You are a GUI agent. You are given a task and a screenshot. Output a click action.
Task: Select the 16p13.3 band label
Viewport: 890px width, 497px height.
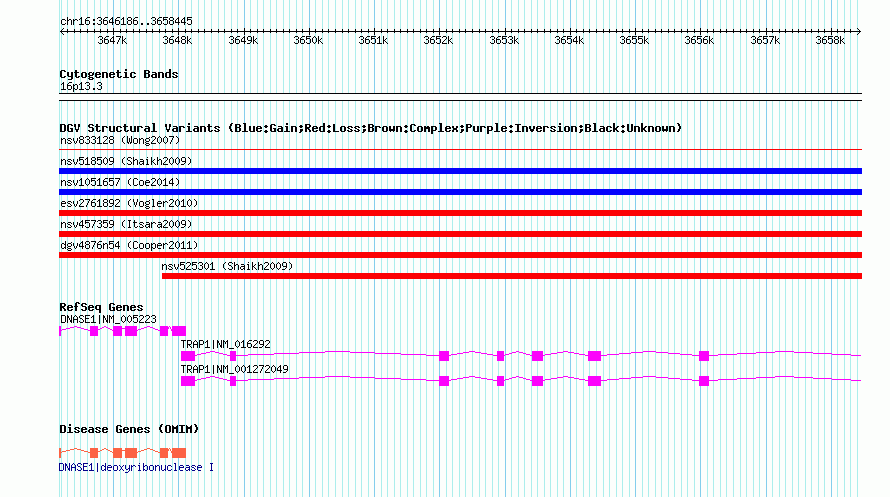(81, 86)
